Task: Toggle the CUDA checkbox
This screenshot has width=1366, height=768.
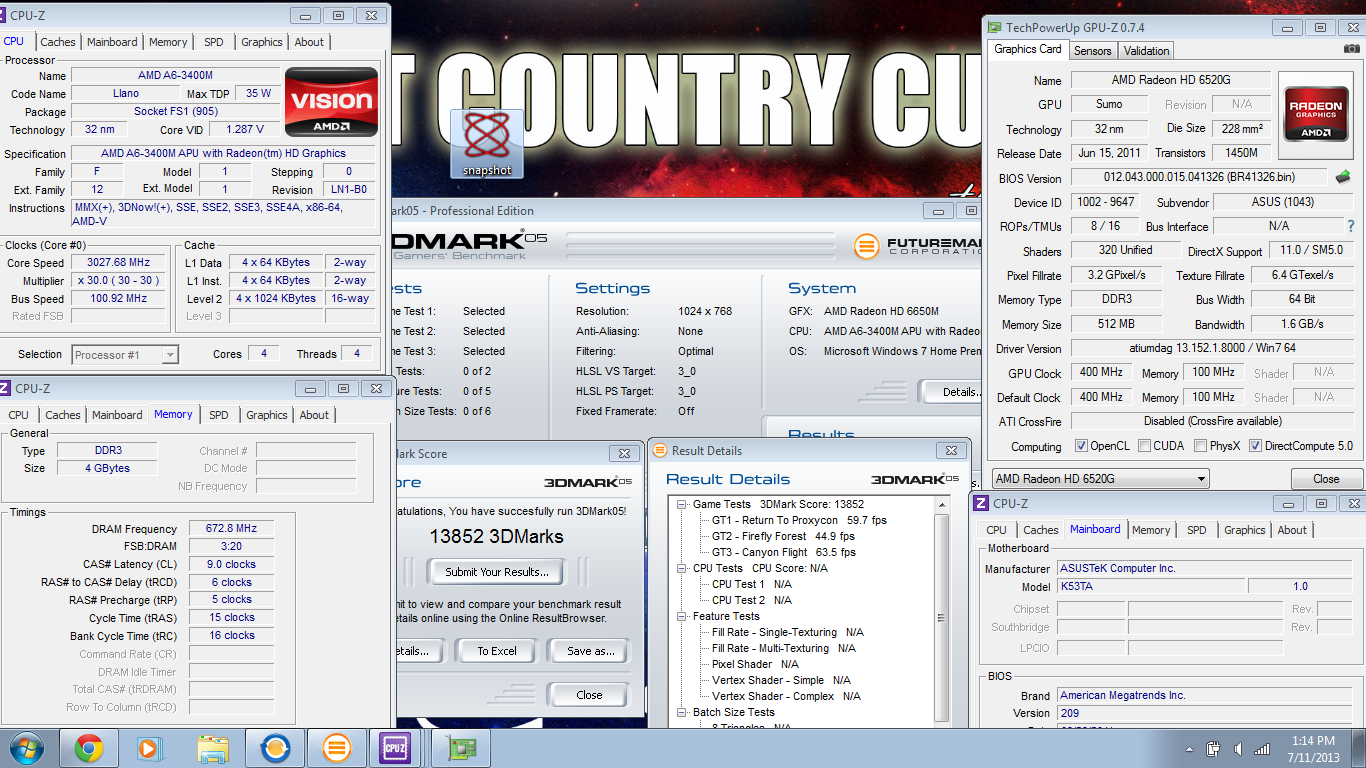Action: [x=1145, y=446]
